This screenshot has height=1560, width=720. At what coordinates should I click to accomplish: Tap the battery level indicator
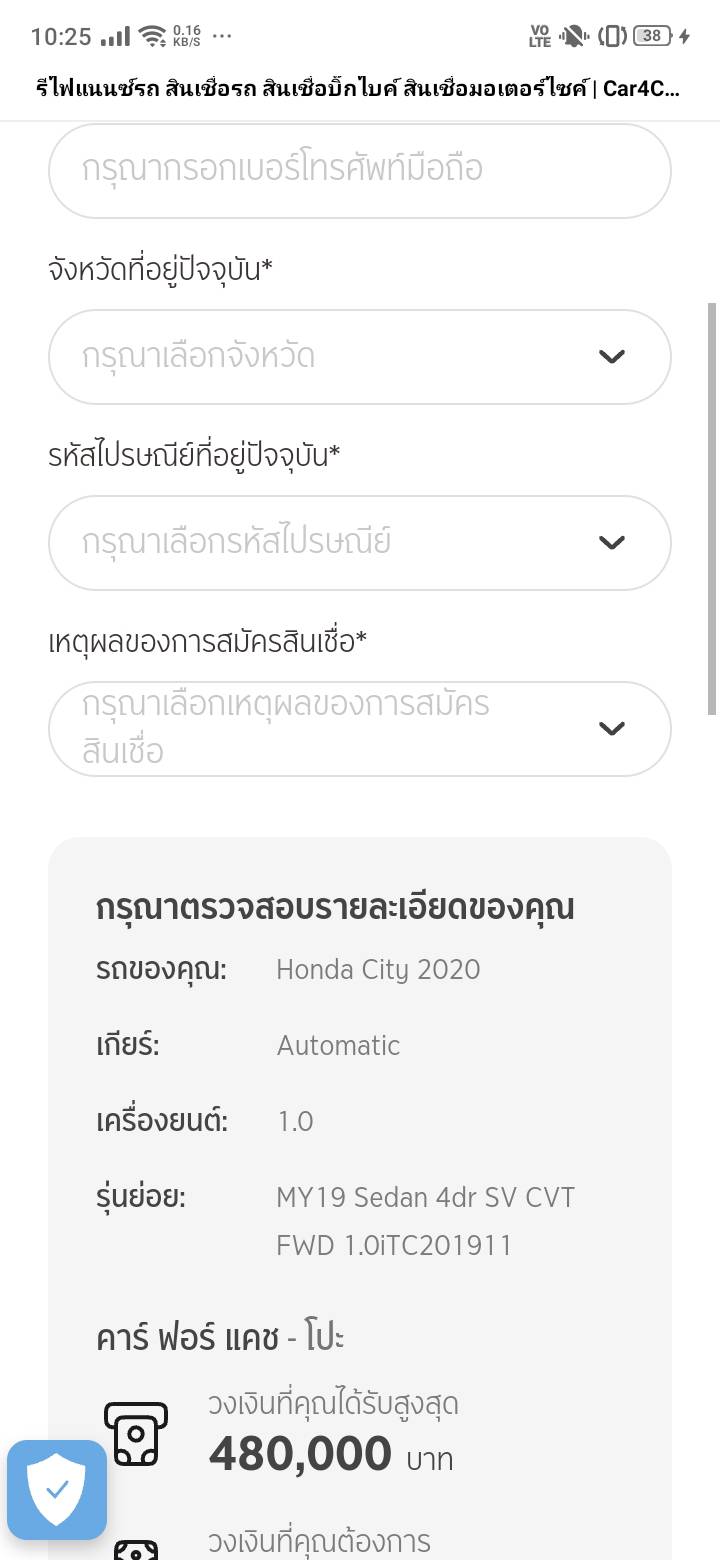click(651, 36)
